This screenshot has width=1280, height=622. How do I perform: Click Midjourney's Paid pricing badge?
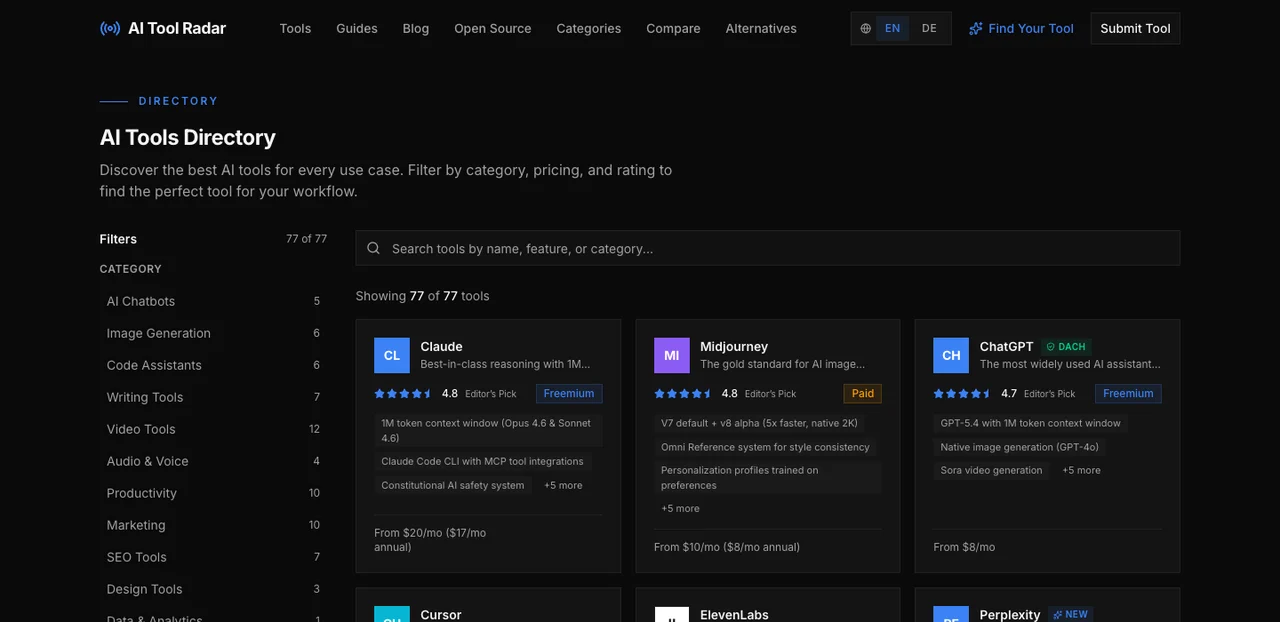tap(863, 394)
